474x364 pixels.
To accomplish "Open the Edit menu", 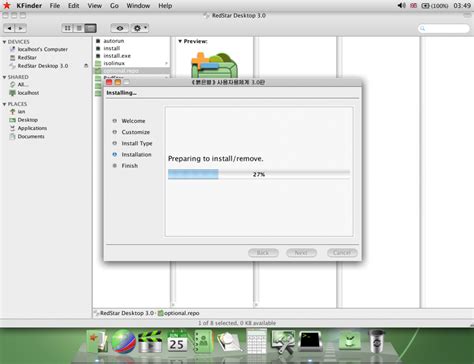I will tap(73, 6).
